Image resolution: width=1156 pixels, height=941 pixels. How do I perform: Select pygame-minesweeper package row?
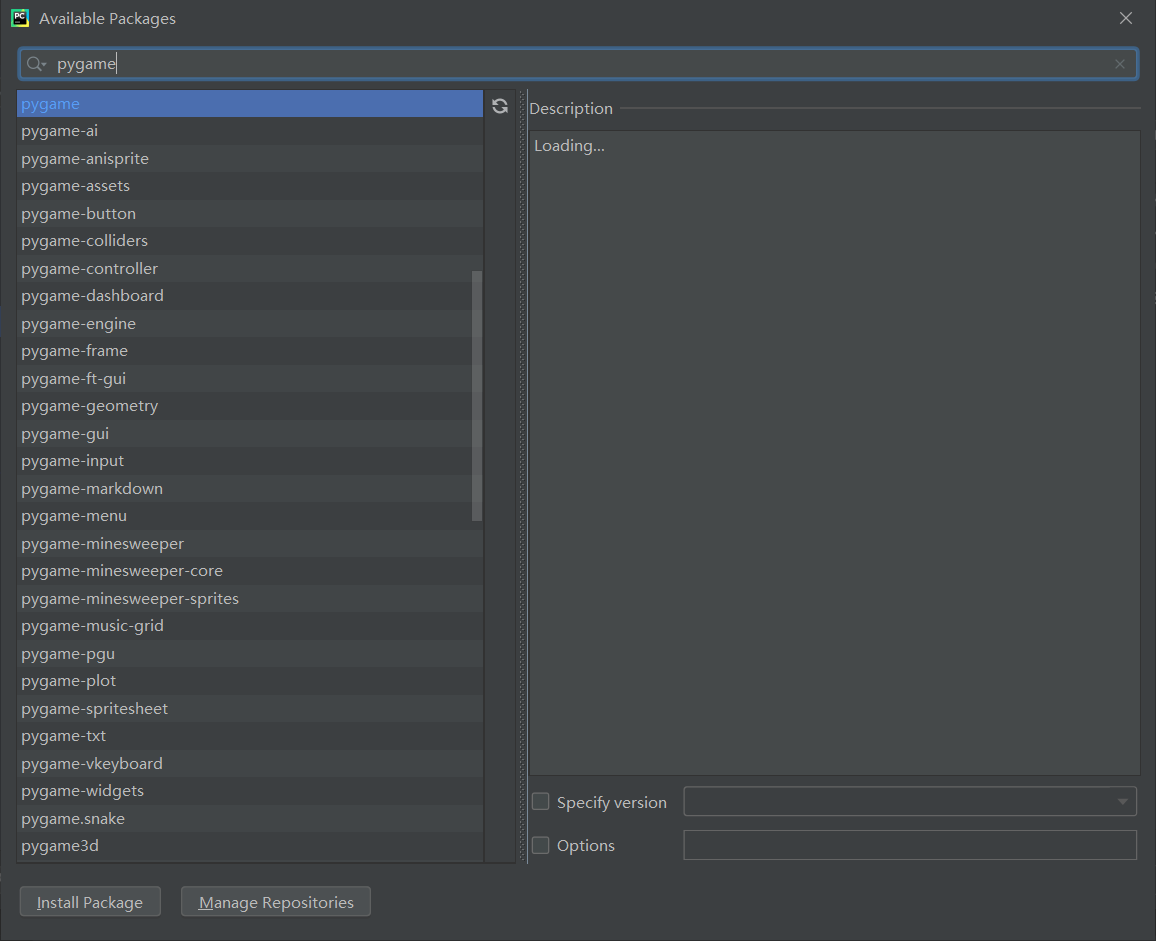250,544
